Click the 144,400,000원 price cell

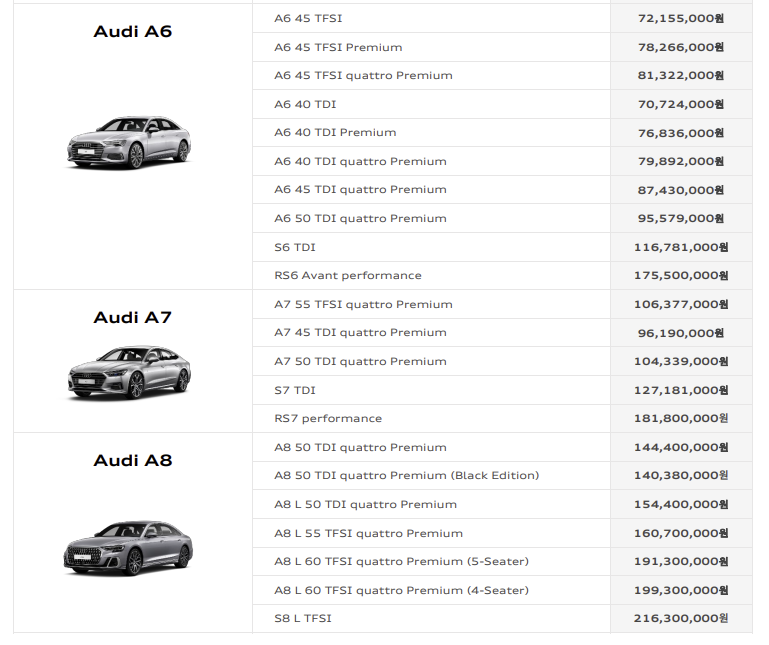(x=681, y=447)
